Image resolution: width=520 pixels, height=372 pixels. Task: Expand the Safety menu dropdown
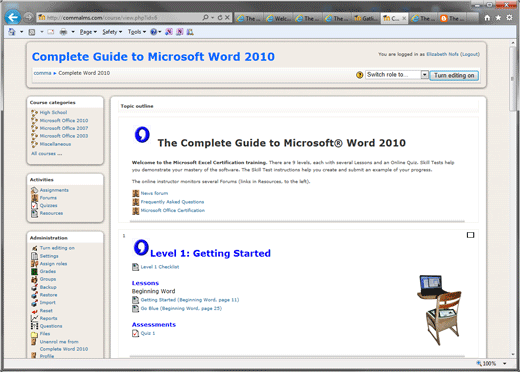coord(112,32)
